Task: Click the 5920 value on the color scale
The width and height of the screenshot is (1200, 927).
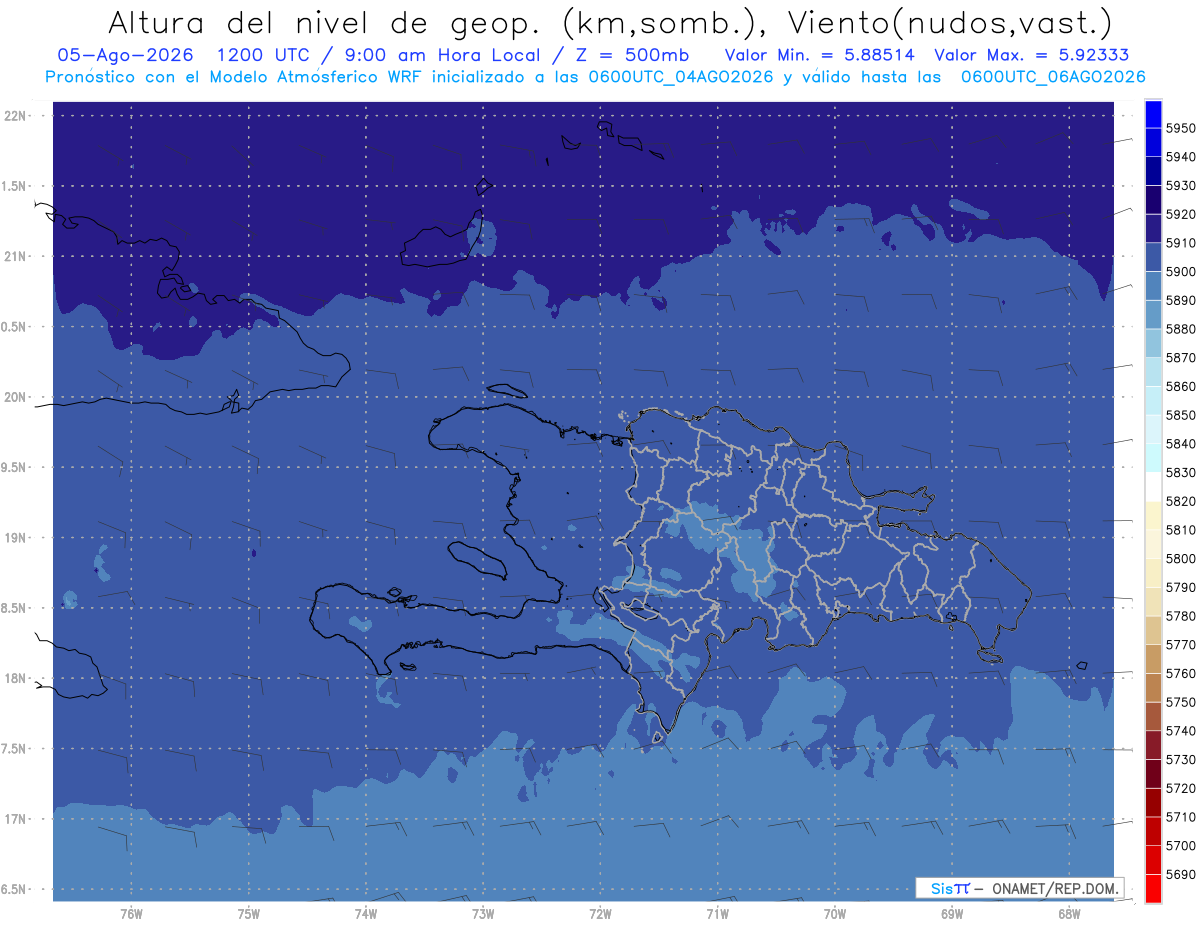Action: [x=1181, y=214]
